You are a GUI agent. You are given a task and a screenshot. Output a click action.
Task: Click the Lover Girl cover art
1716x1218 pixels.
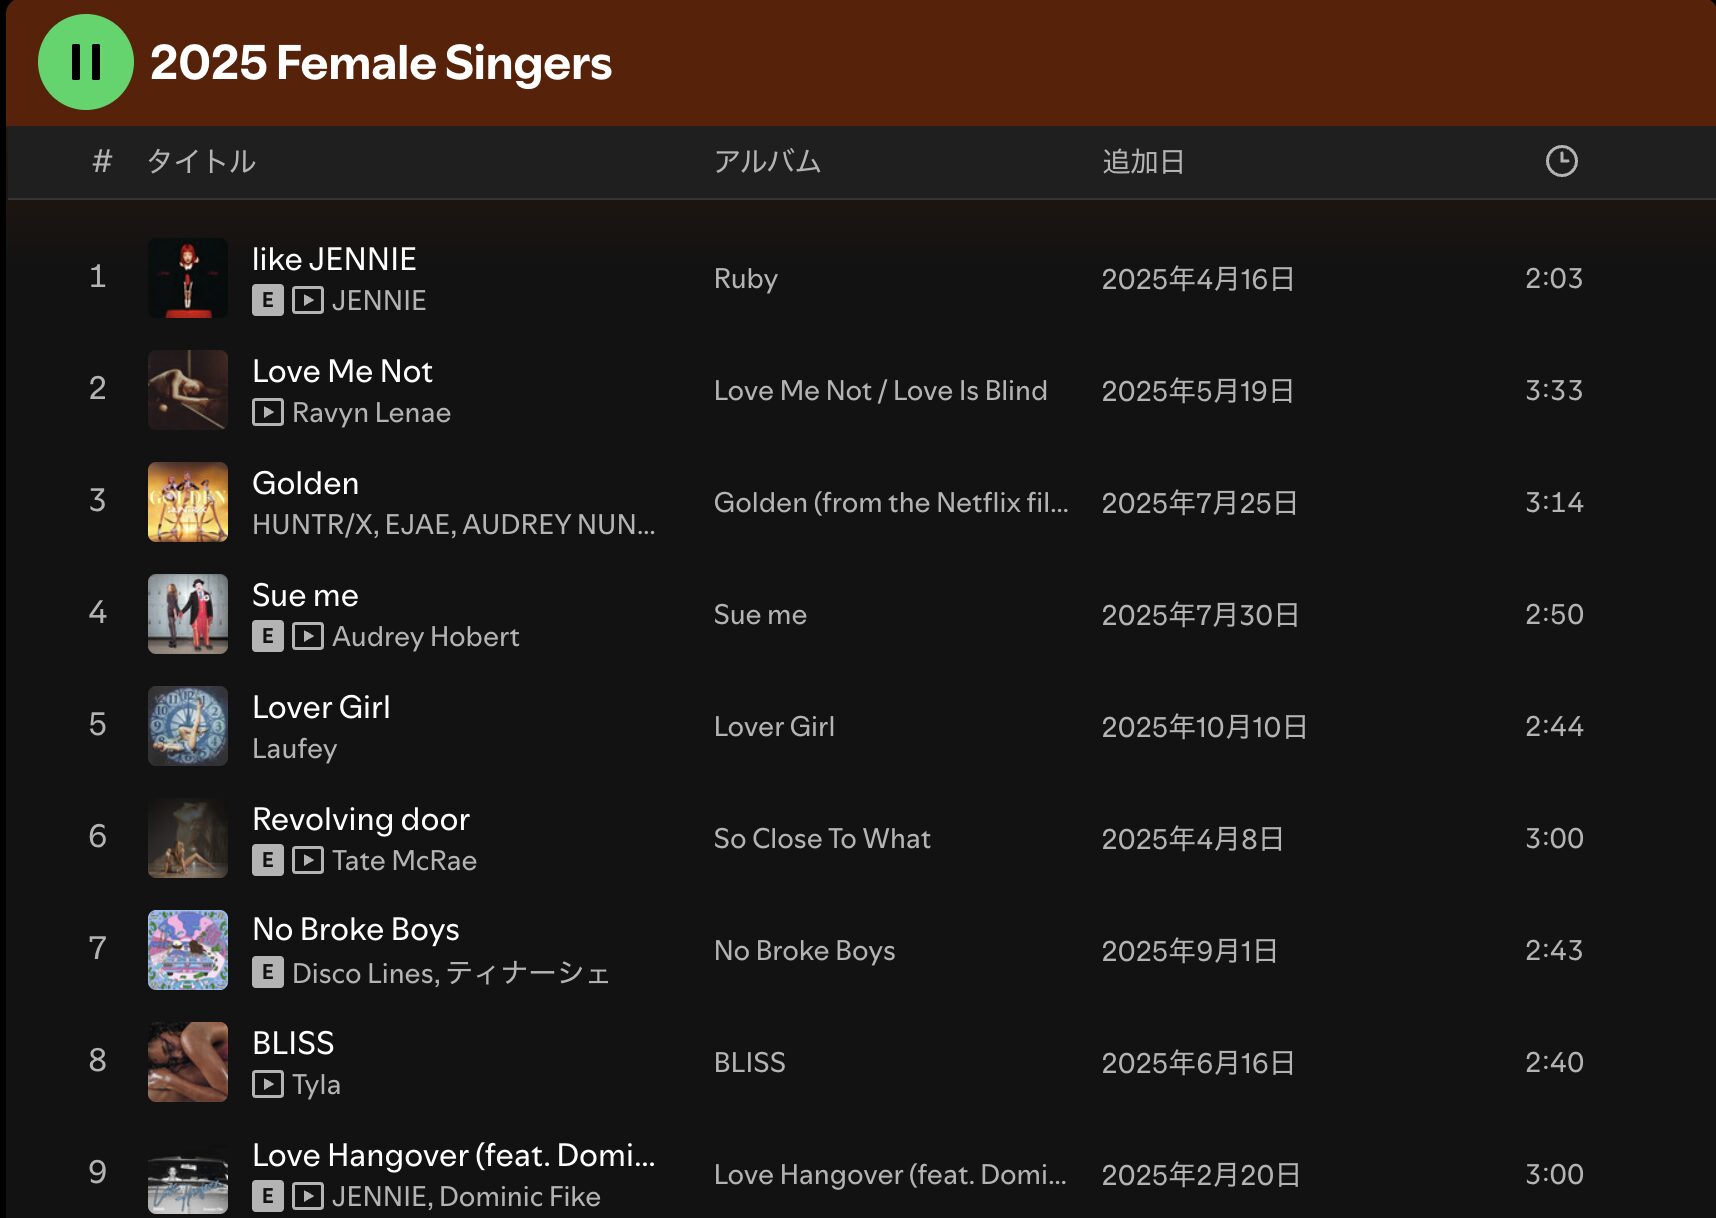(x=188, y=726)
